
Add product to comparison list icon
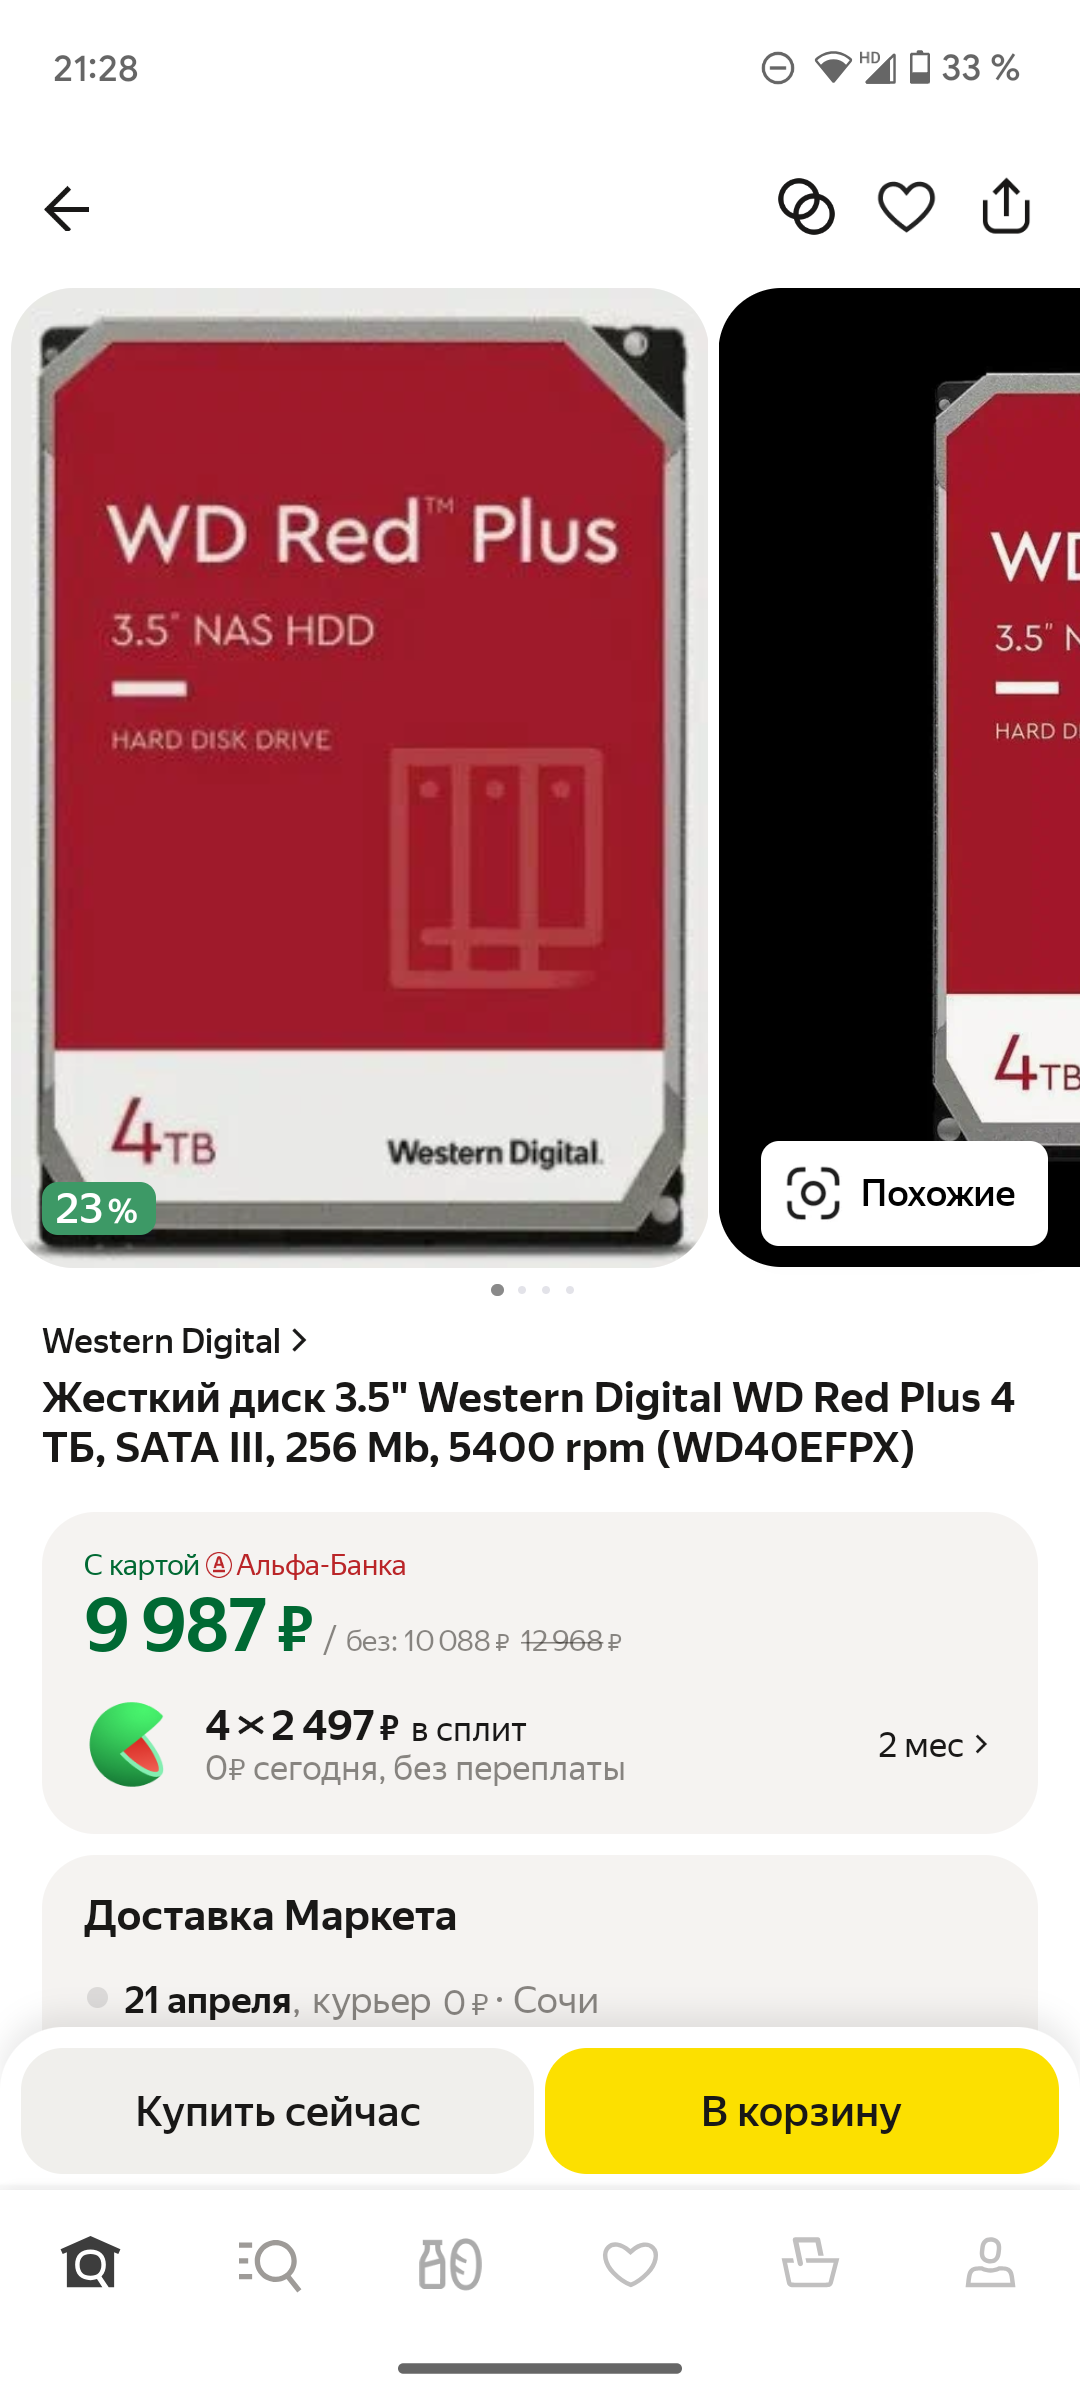pyautogui.click(x=806, y=207)
